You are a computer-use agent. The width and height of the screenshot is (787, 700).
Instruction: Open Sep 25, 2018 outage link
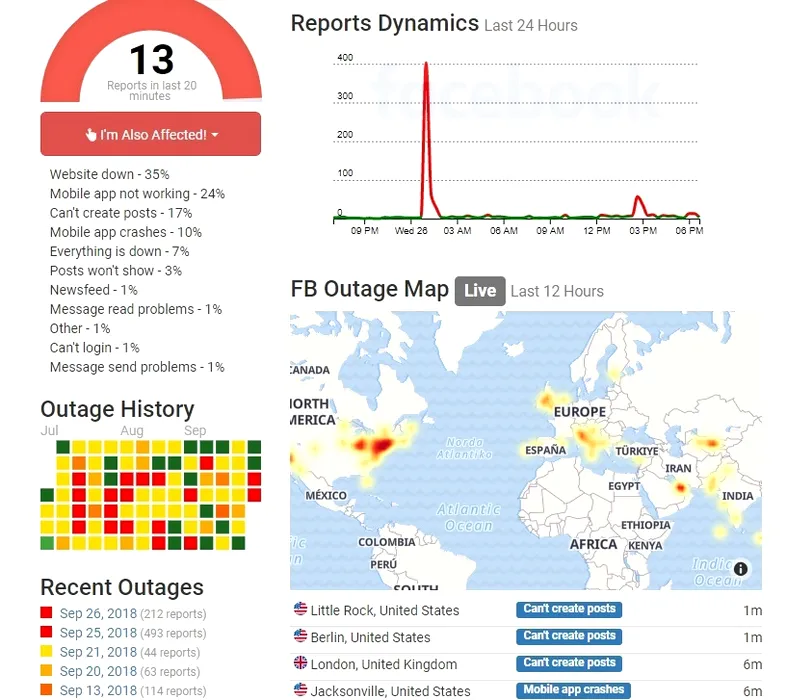98,633
